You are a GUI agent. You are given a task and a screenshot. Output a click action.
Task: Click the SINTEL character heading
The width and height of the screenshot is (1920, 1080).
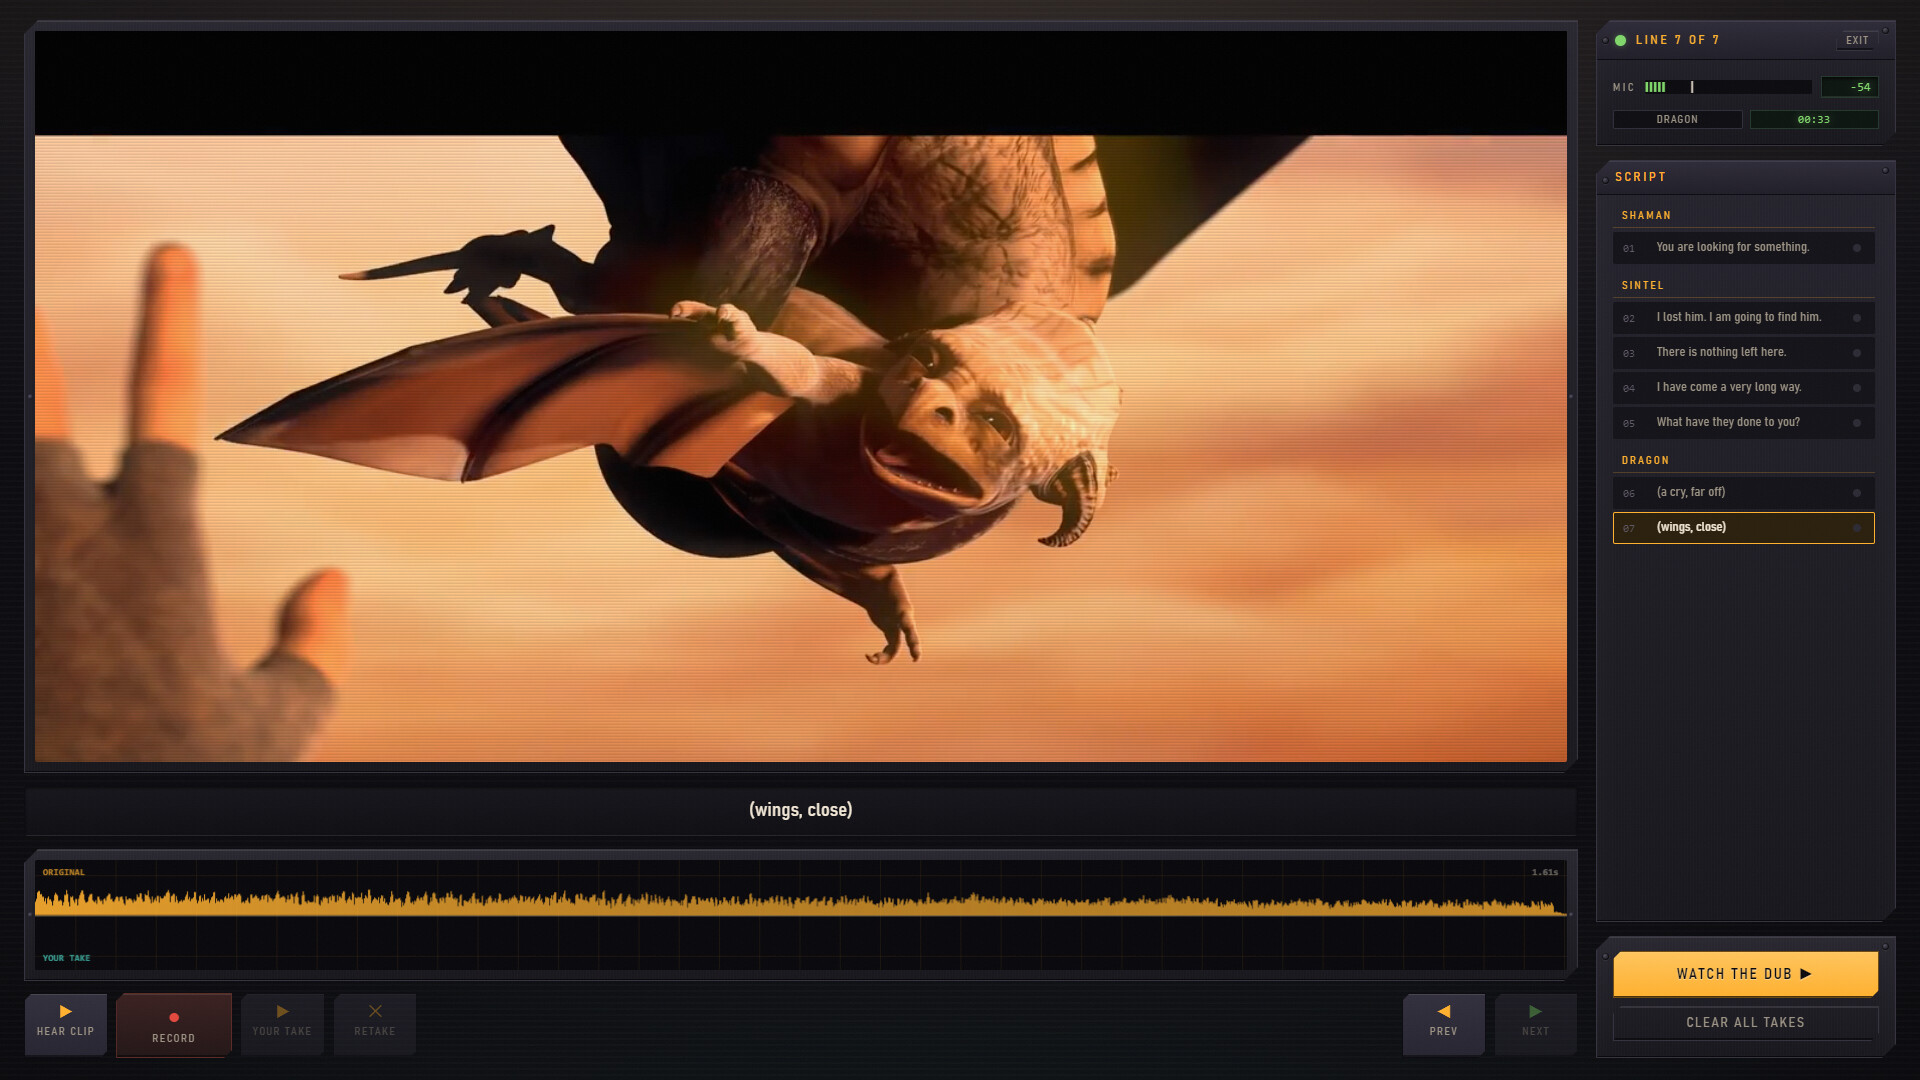(x=1642, y=285)
